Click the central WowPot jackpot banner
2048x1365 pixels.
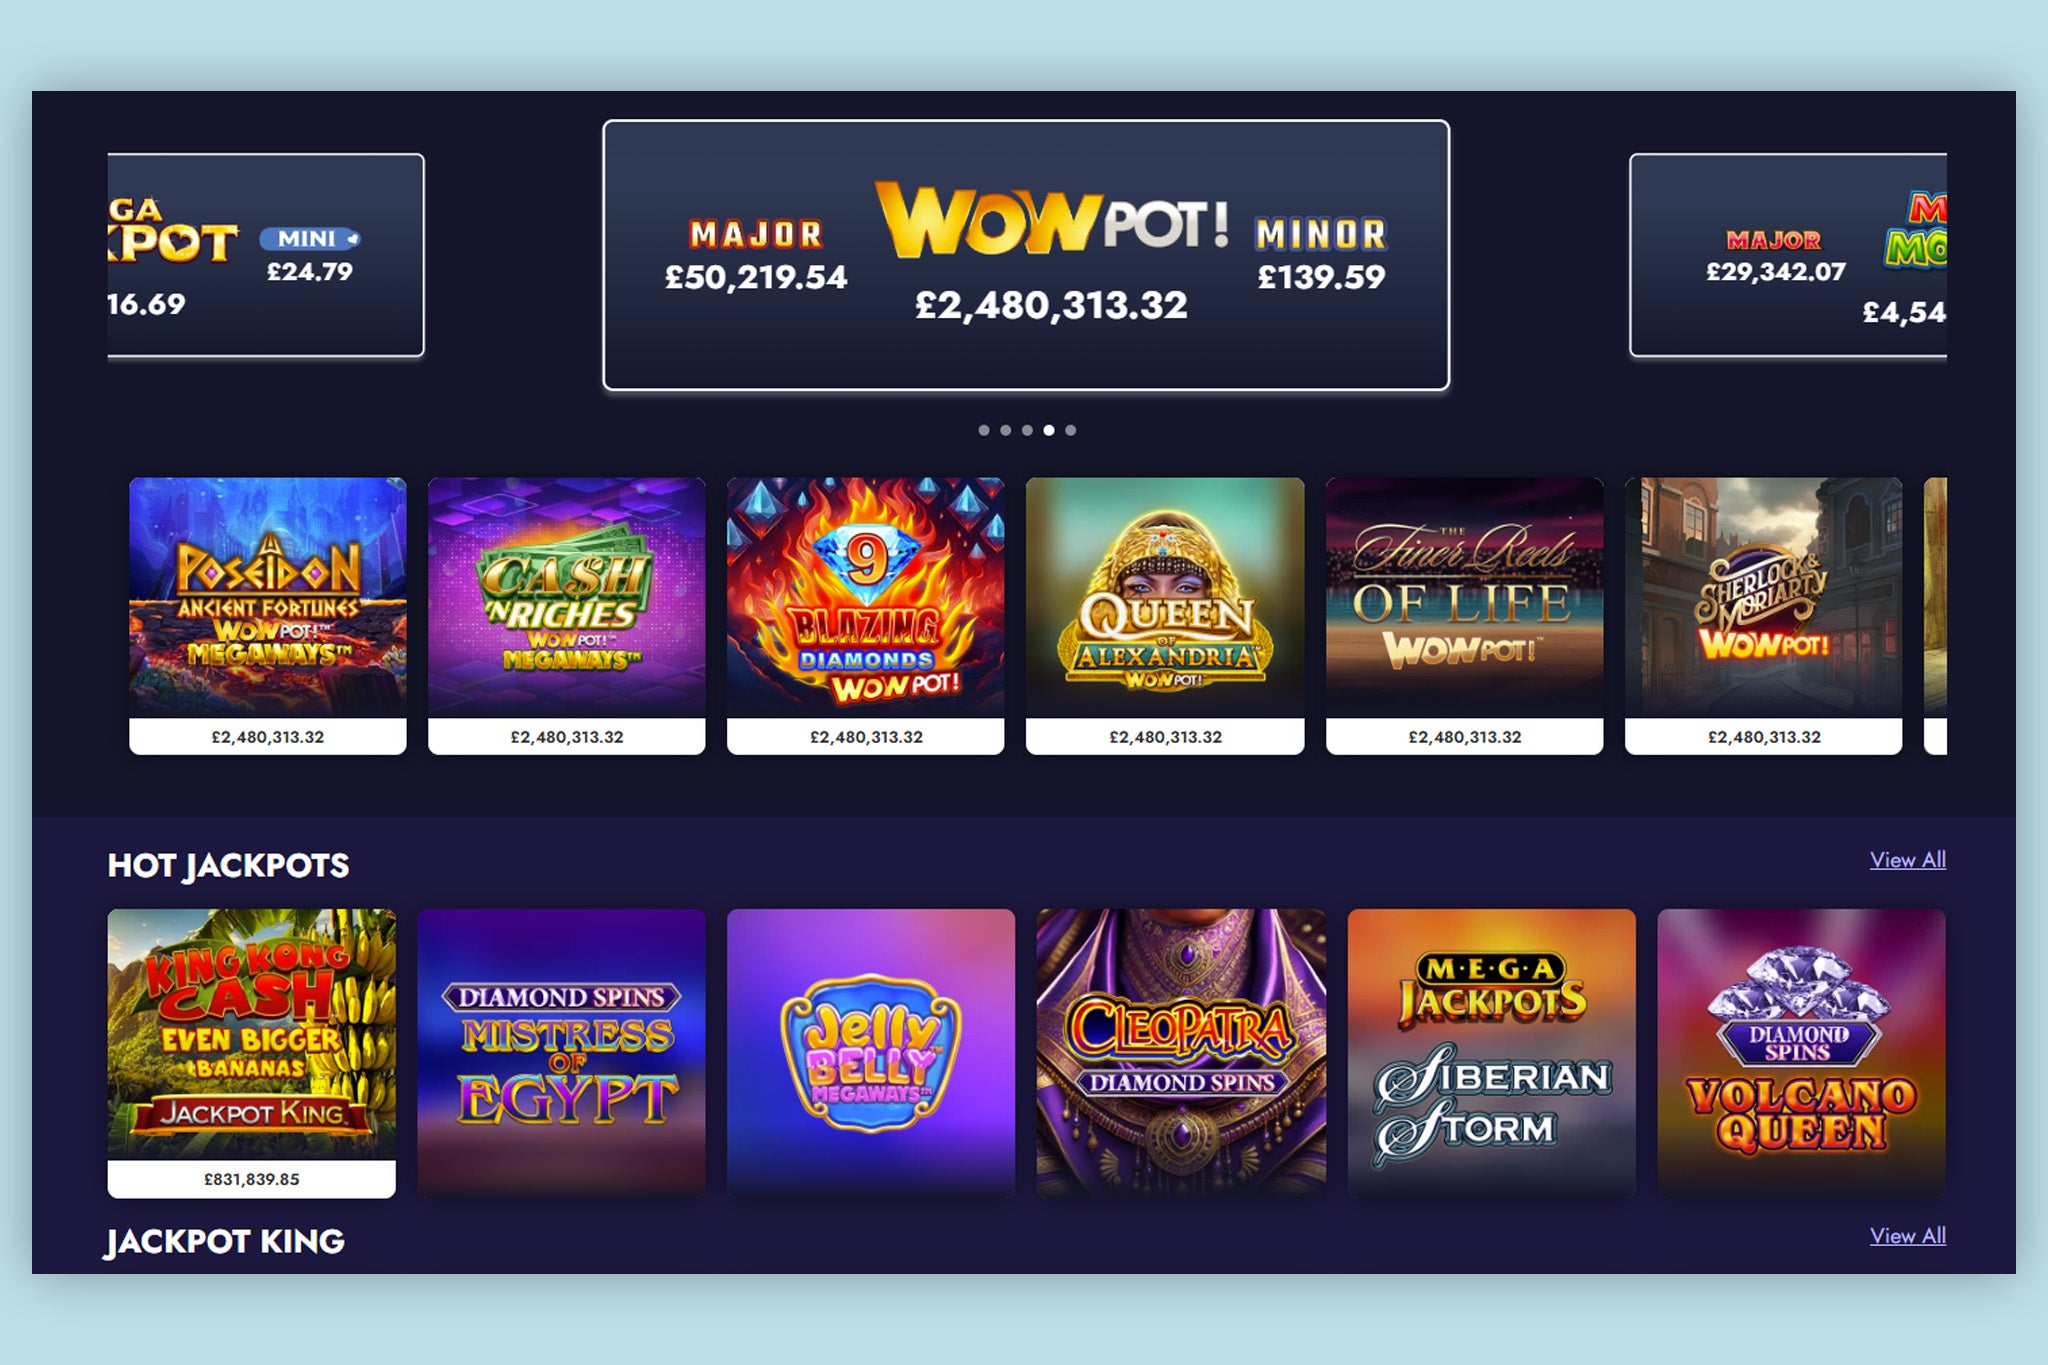pos(1026,255)
